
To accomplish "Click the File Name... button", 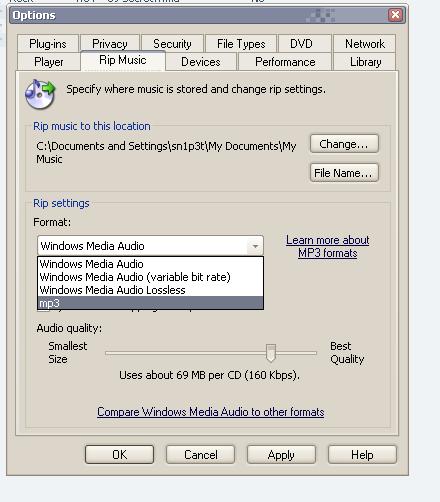I will [x=344, y=173].
